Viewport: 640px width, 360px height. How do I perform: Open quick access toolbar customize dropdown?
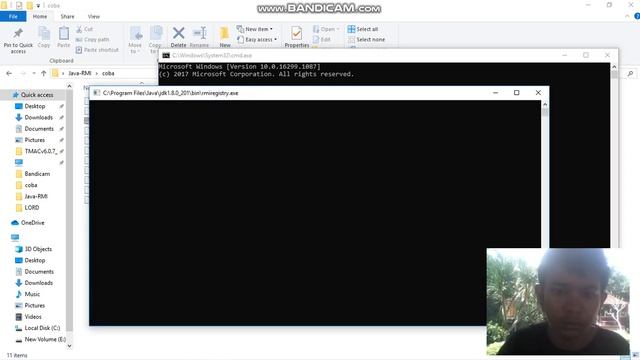[x=38, y=5]
